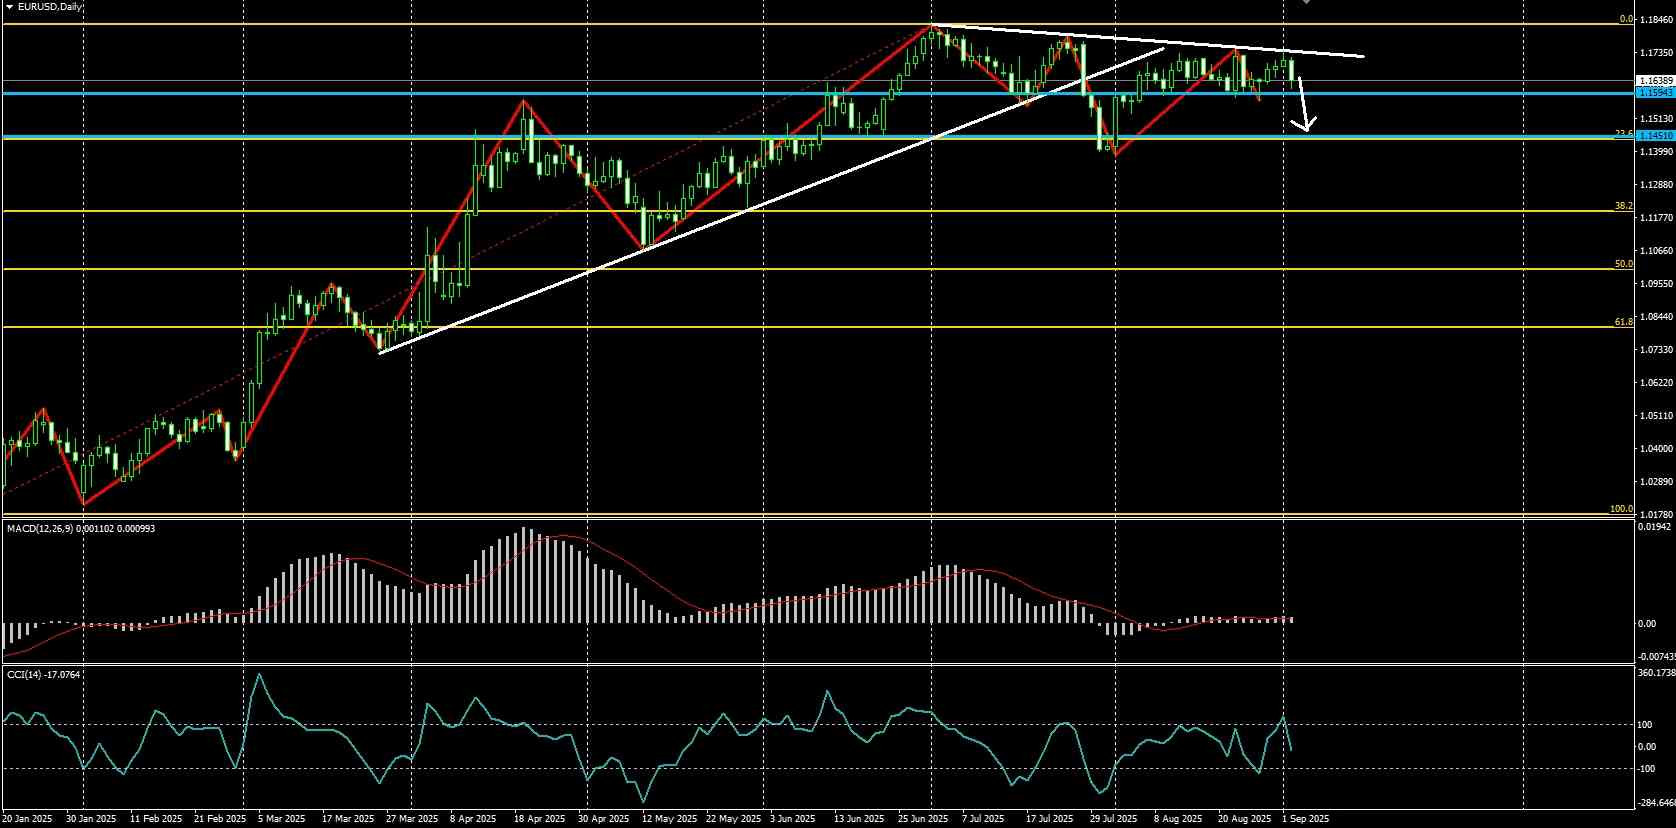Click the 29 Jul 2025 date label
Screen dimensions: 1676x828
1114,819
